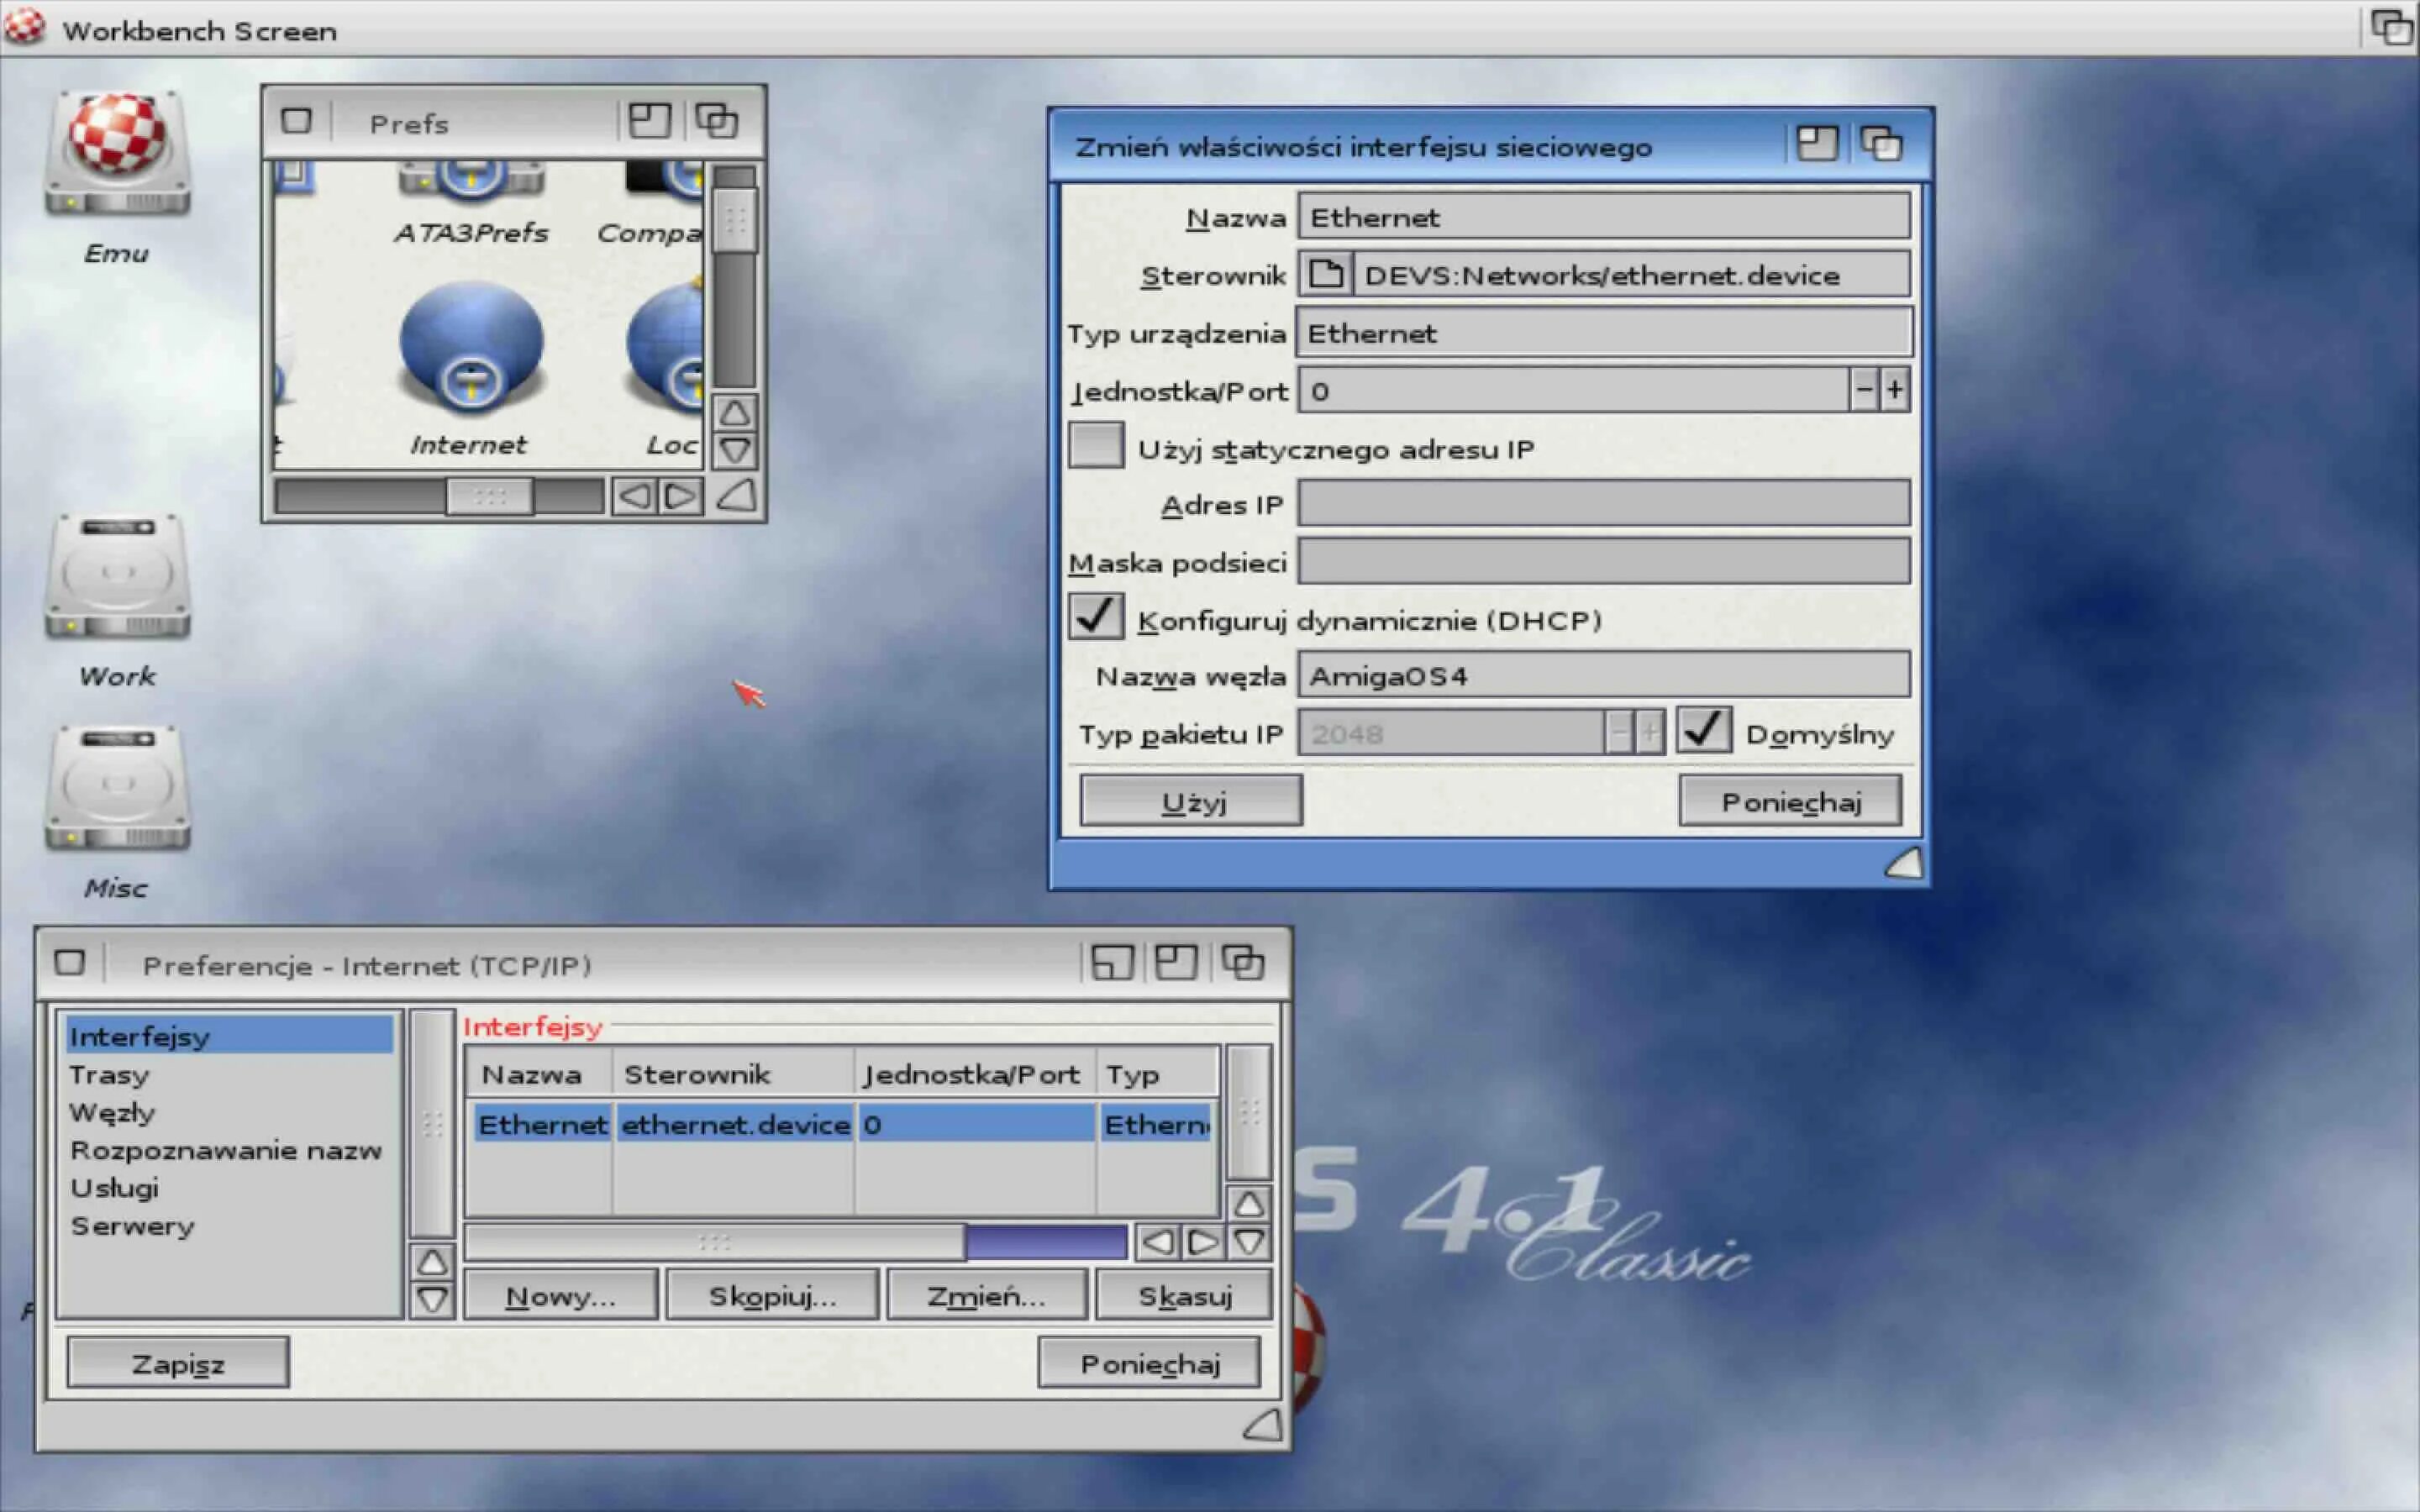Viewport: 2420px width, 1512px height.
Task: Click the Użyj button
Action: (x=1191, y=801)
